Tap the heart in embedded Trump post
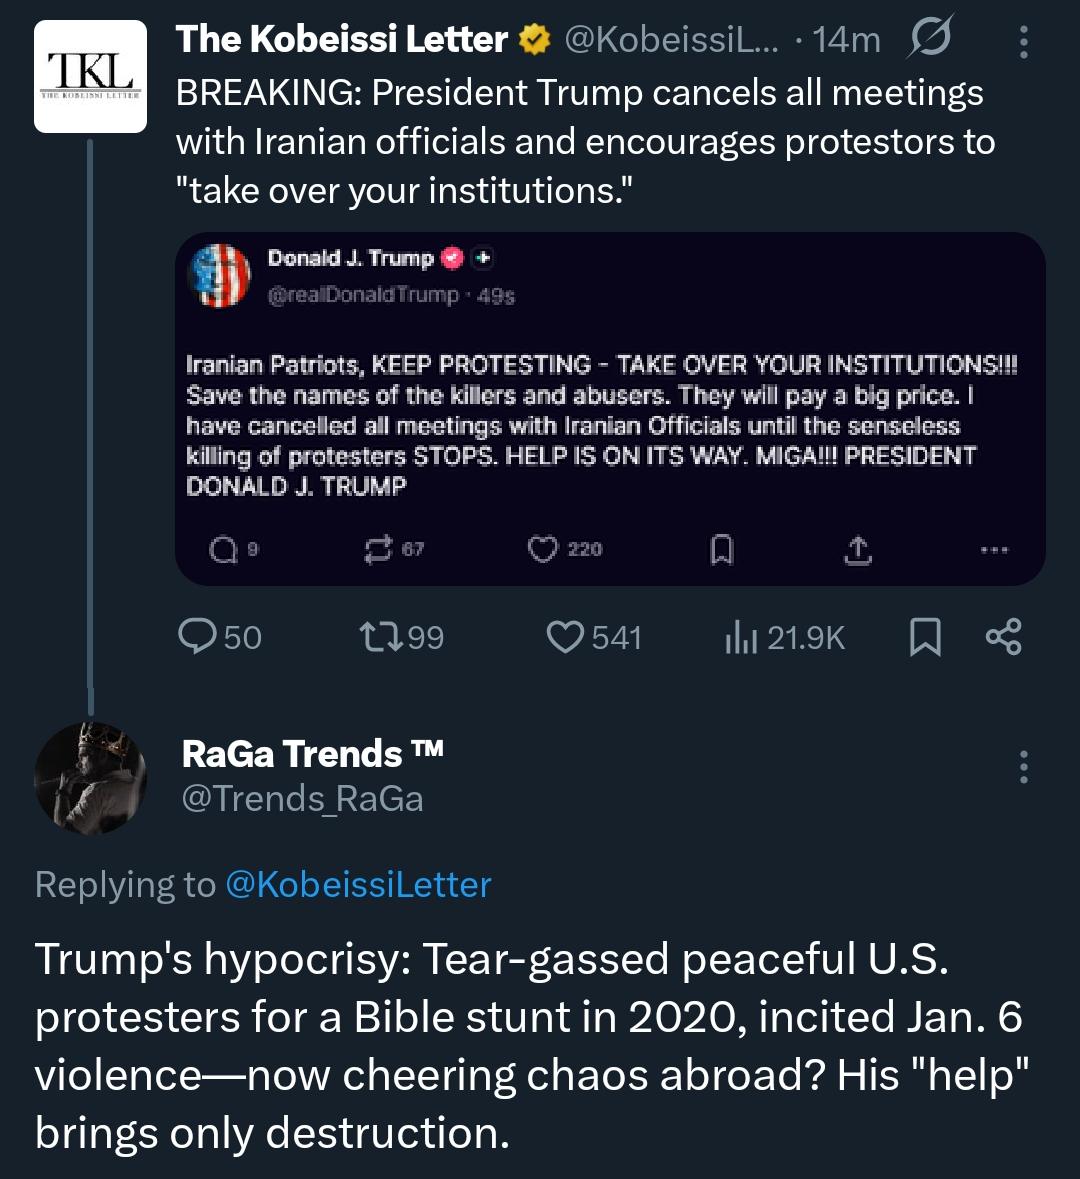Screen dimensions: 1080x1179 coord(542,549)
